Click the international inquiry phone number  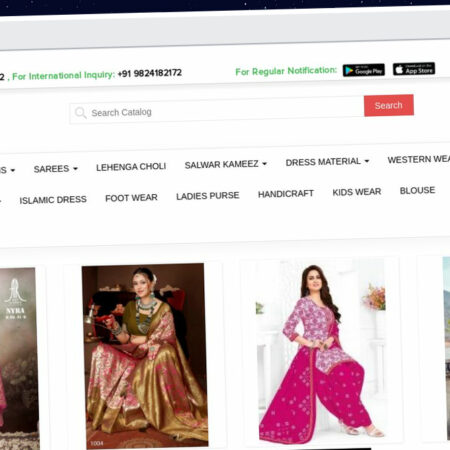tap(150, 73)
